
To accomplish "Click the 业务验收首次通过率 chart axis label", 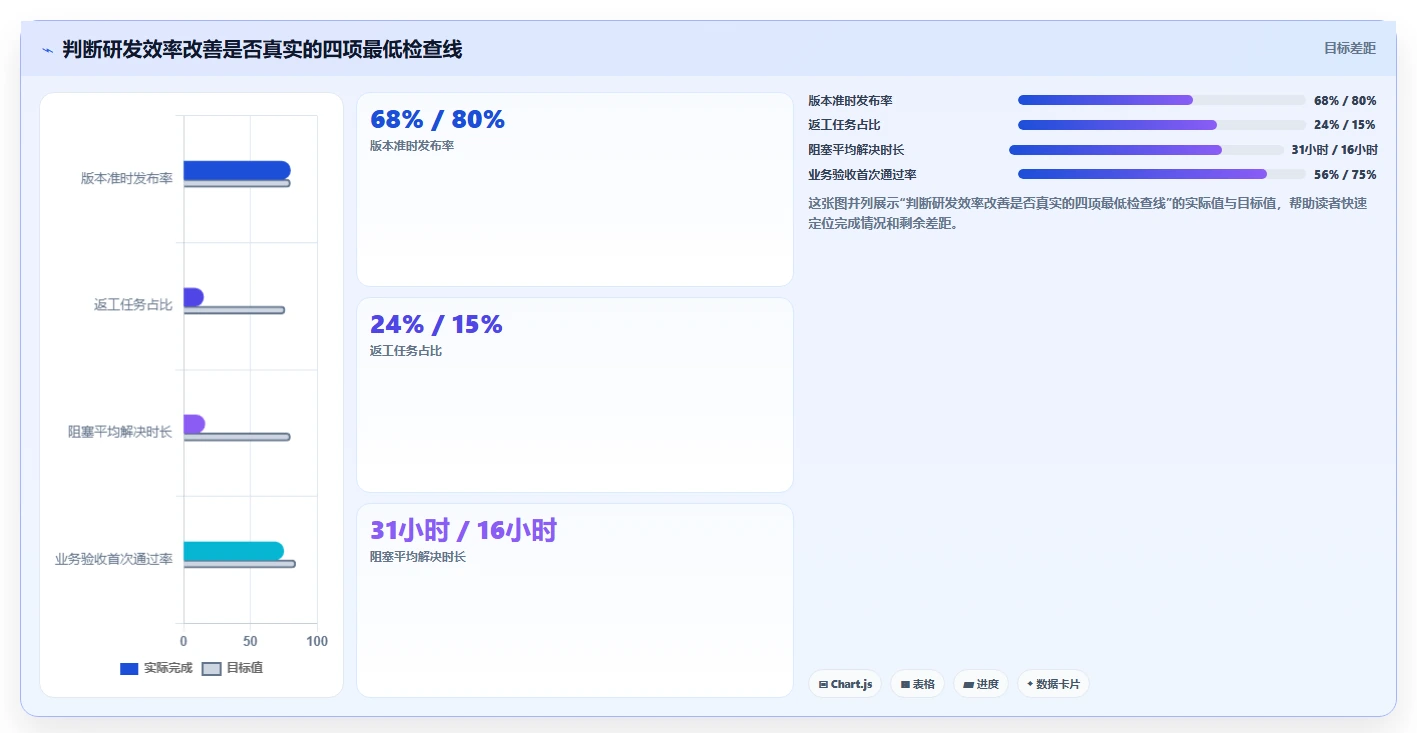I will click(x=114, y=559).
